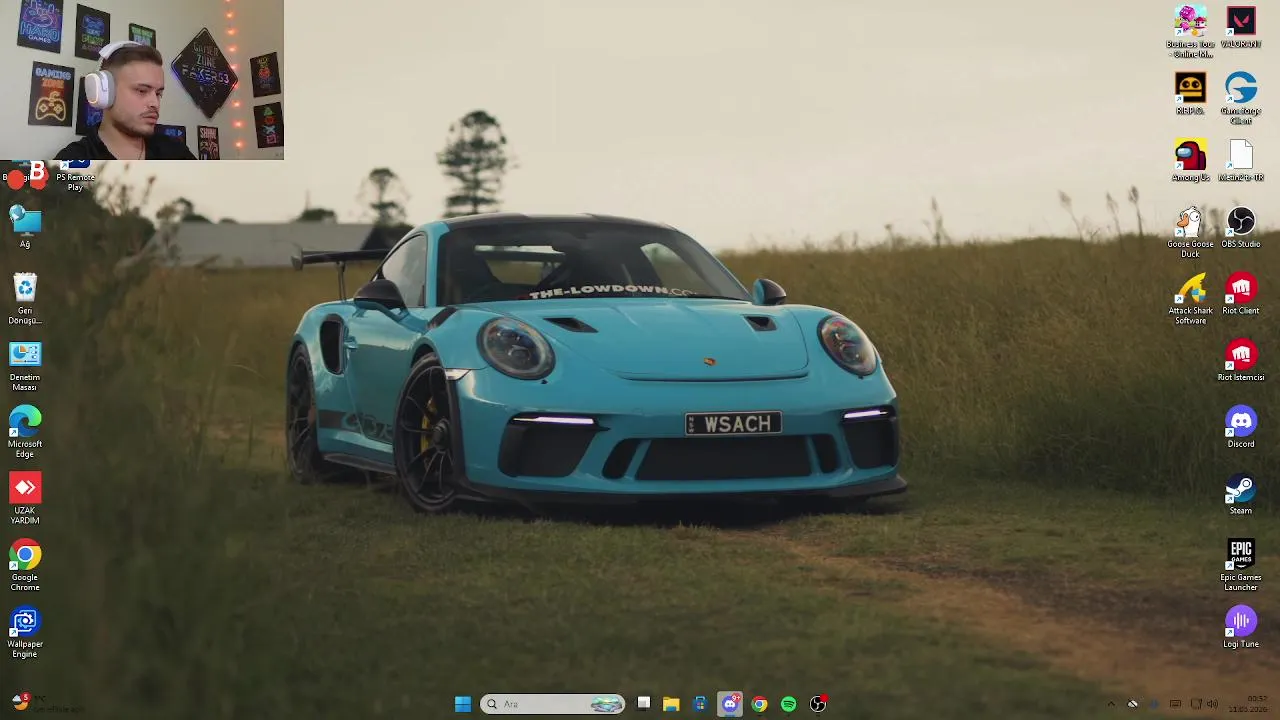Select the Among Us desktop icon
This screenshot has height=720, width=1280.
1190,160
